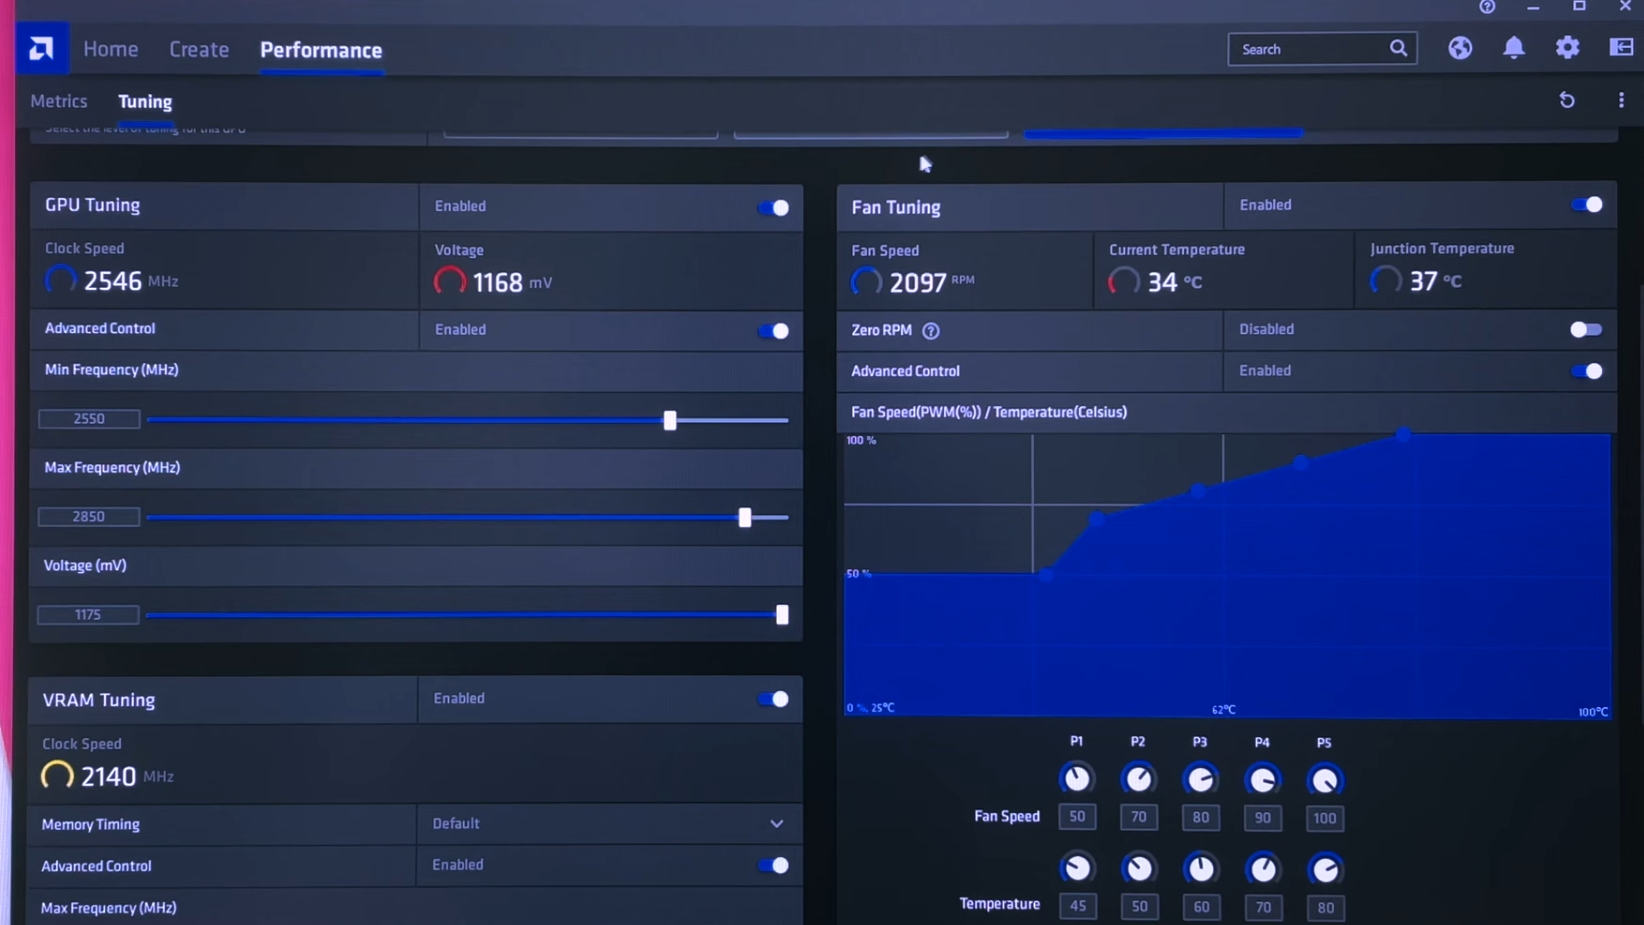The height and width of the screenshot is (925, 1644).
Task: Click the P2 fan speed dial
Action: (1138, 778)
